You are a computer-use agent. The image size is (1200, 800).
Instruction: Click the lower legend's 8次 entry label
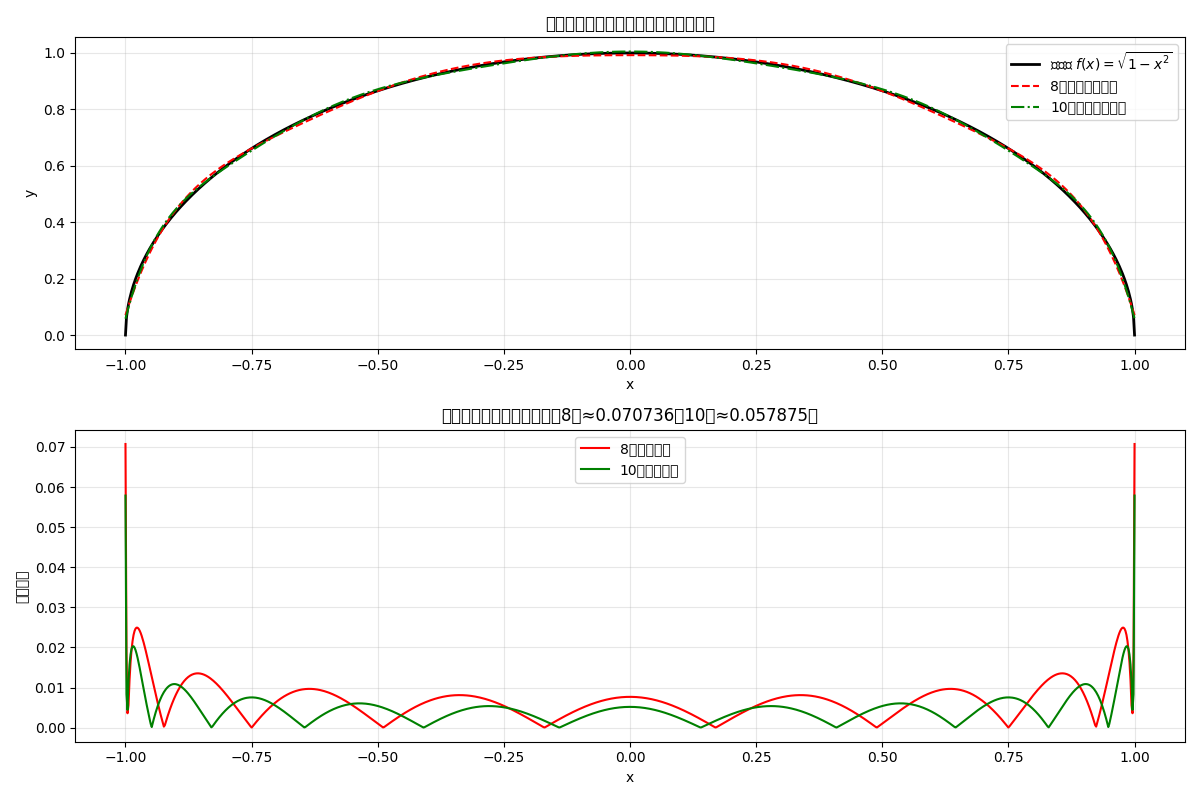click(645, 450)
